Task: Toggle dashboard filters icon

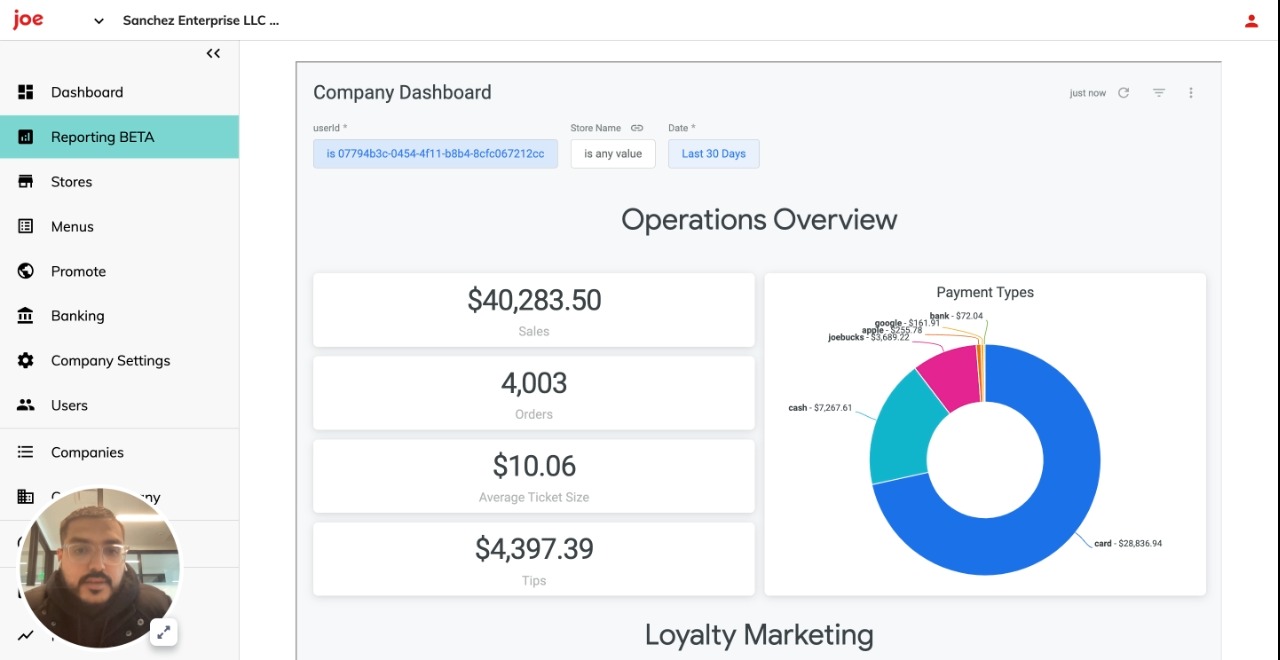Action: pos(1159,93)
